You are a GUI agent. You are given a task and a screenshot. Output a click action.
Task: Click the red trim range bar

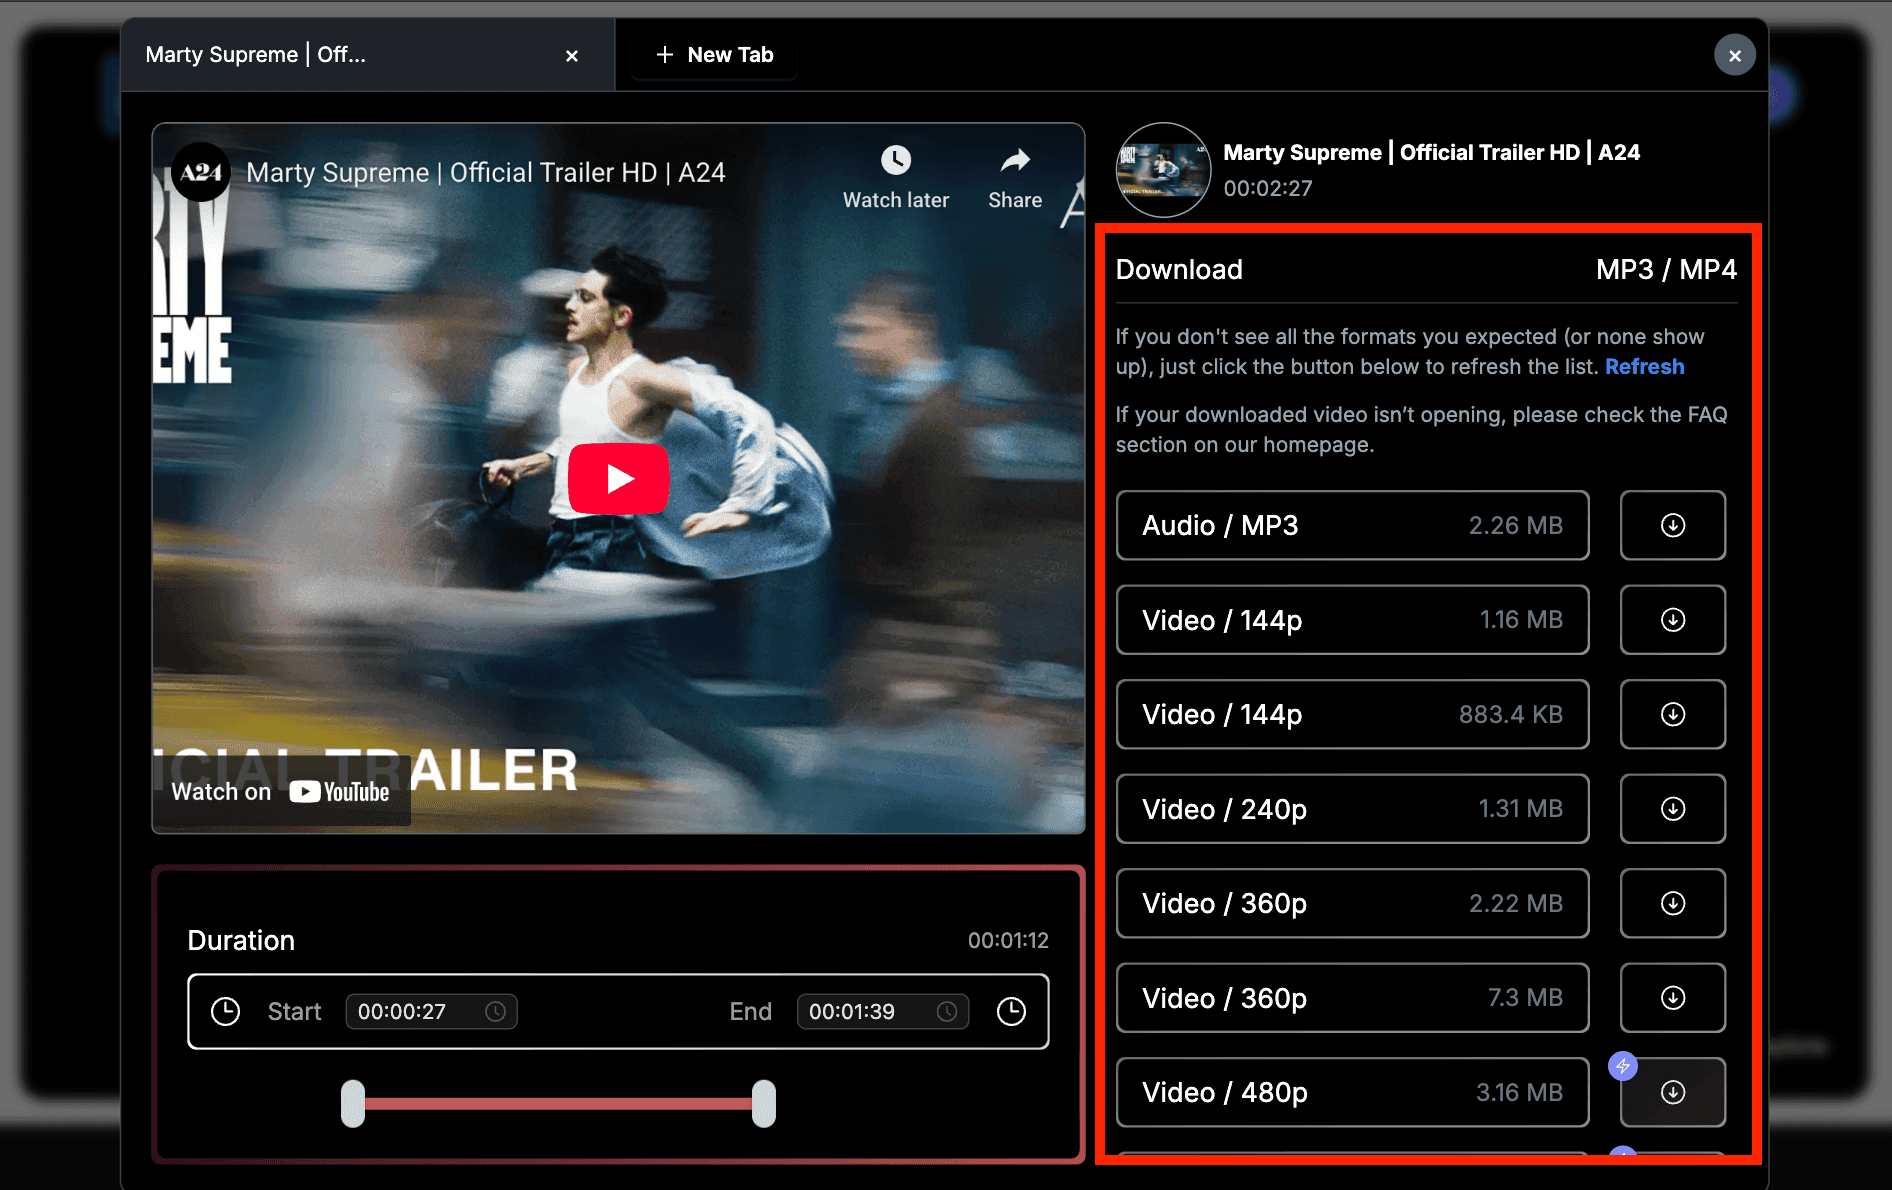[558, 1104]
